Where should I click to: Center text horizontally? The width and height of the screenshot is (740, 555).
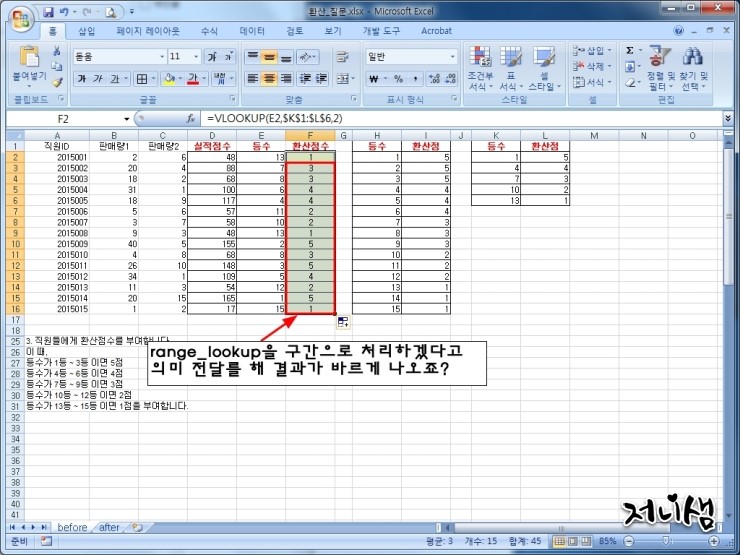tap(269, 79)
